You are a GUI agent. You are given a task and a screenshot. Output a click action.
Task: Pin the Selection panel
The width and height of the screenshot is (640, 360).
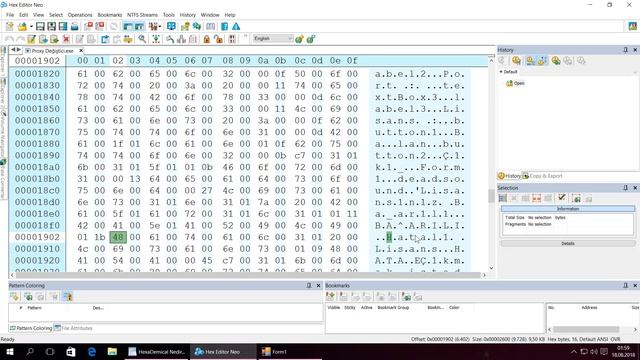(625, 188)
